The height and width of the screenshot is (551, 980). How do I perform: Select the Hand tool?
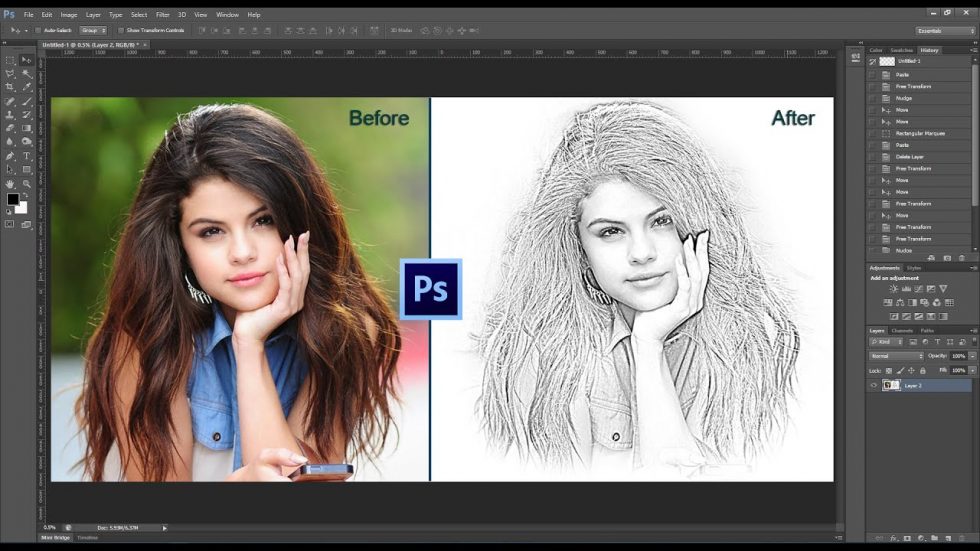[10, 183]
